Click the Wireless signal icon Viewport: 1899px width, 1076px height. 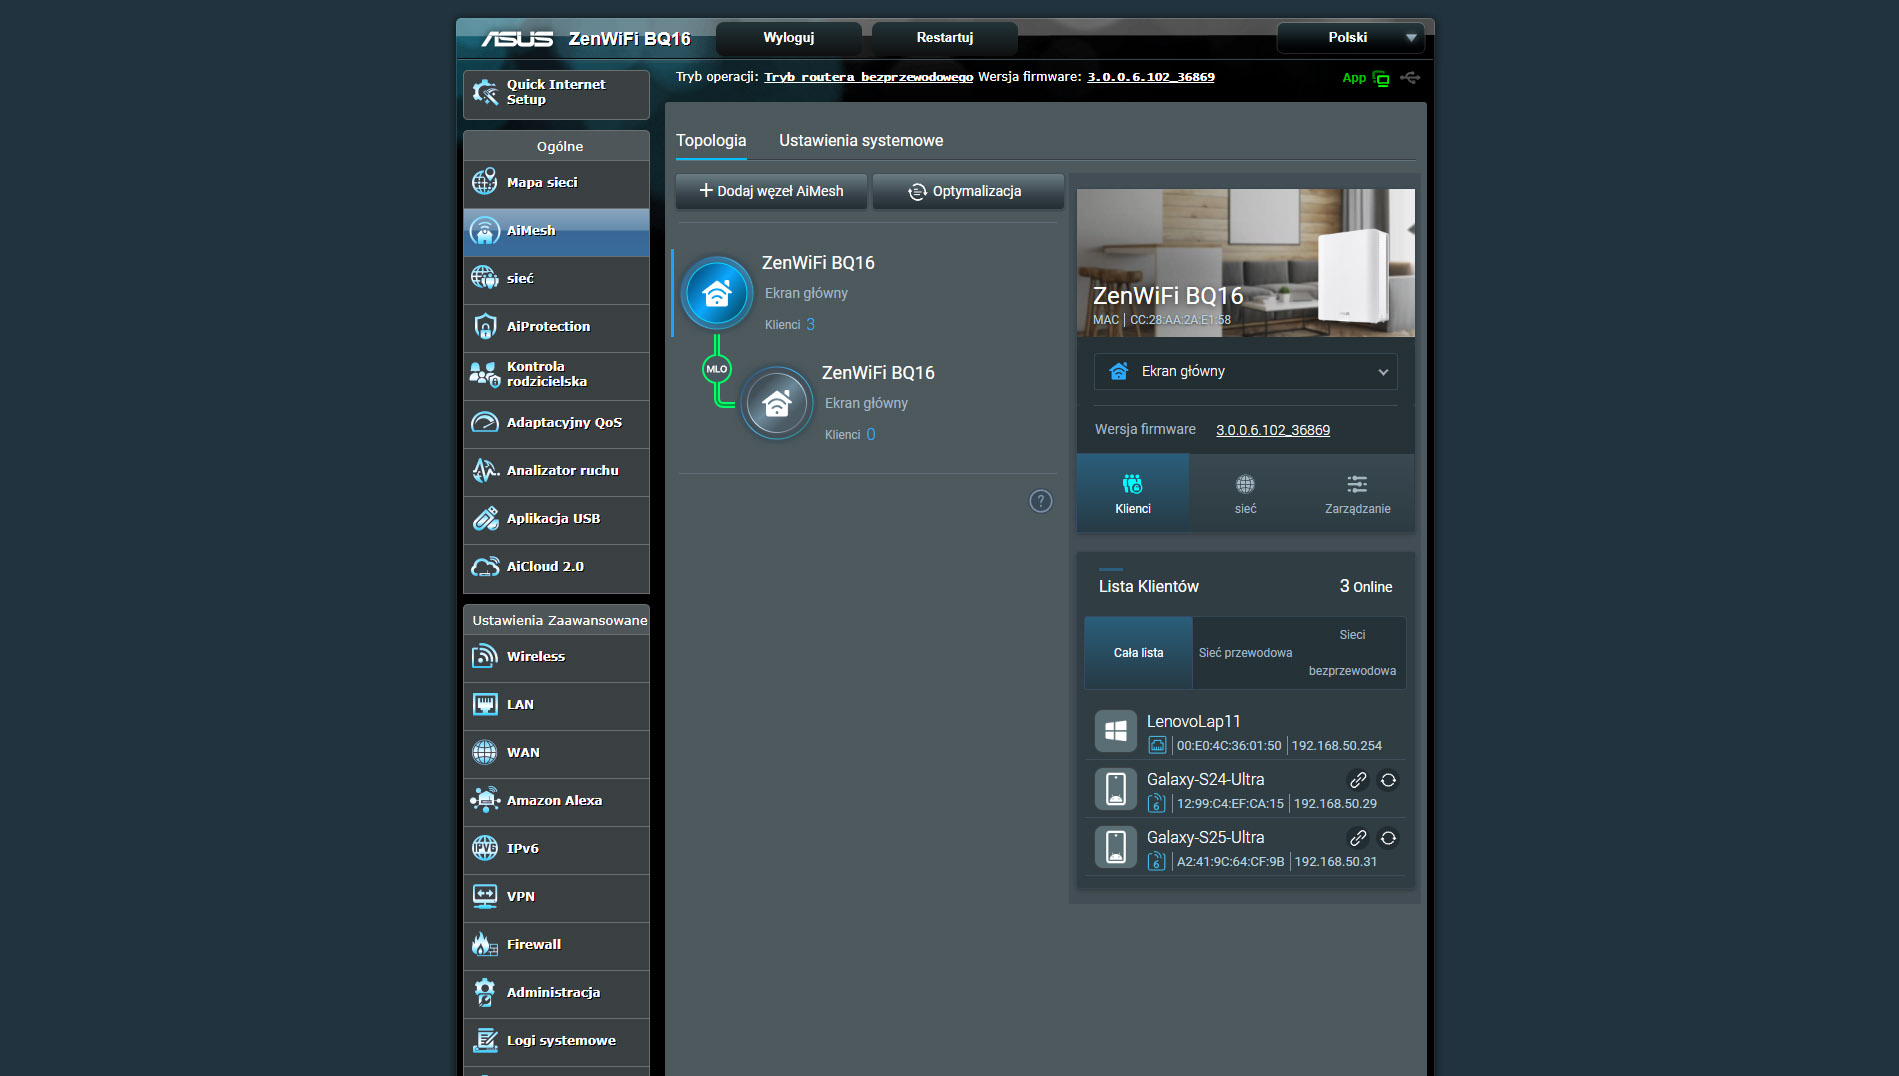485,656
